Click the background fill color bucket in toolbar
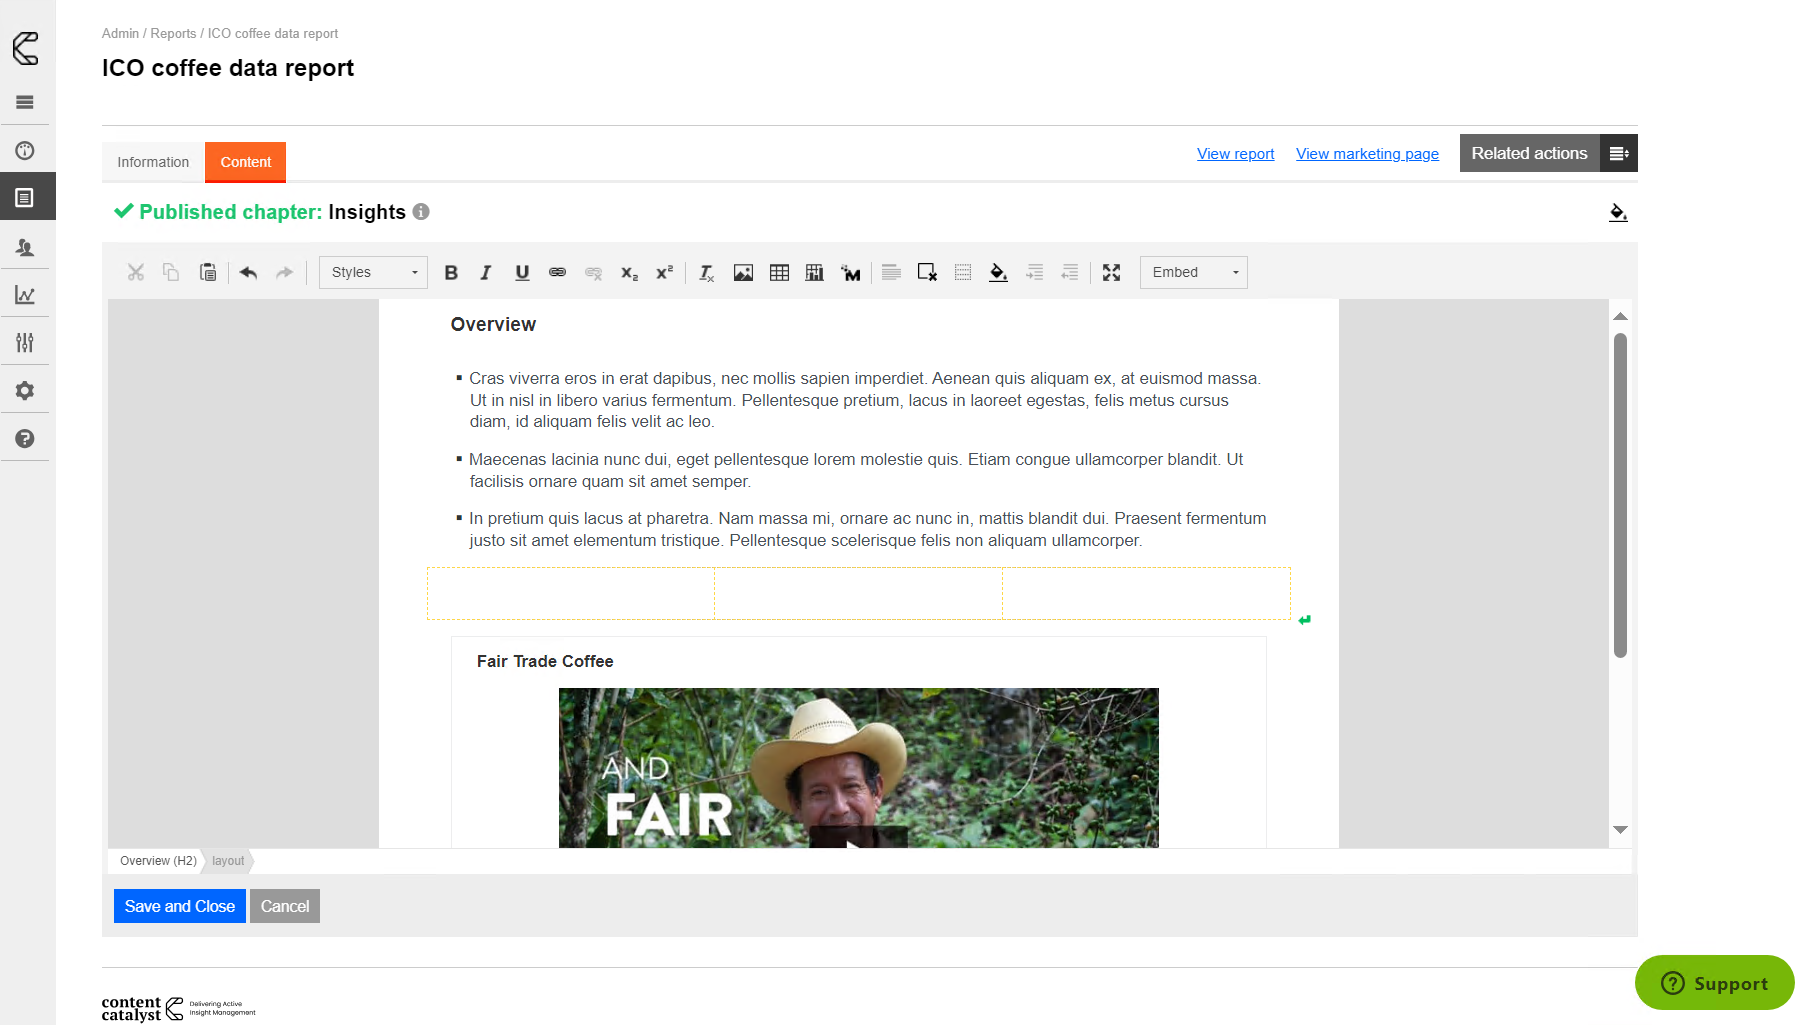 [x=998, y=273]
